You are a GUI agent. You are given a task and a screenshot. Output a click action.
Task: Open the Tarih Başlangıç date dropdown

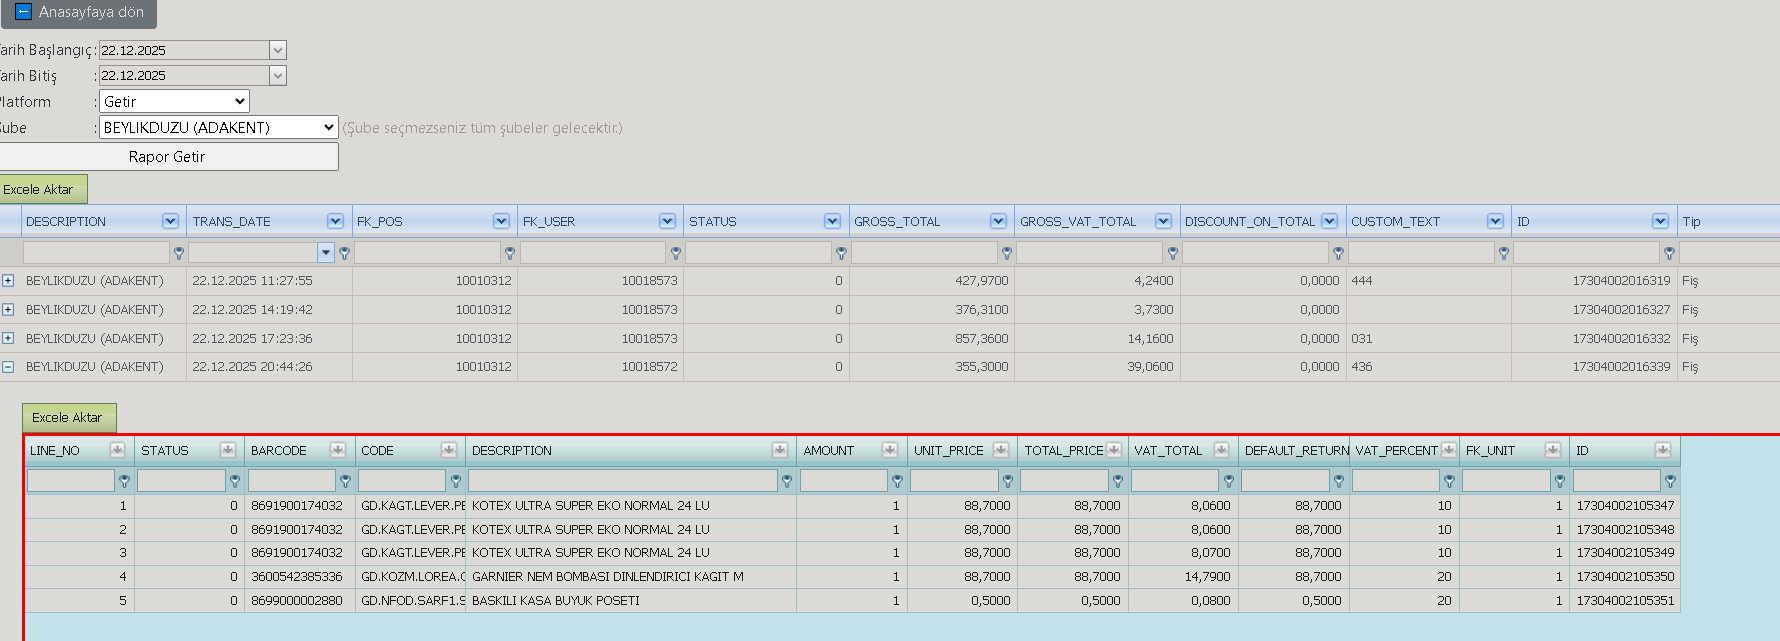(278, 50)
